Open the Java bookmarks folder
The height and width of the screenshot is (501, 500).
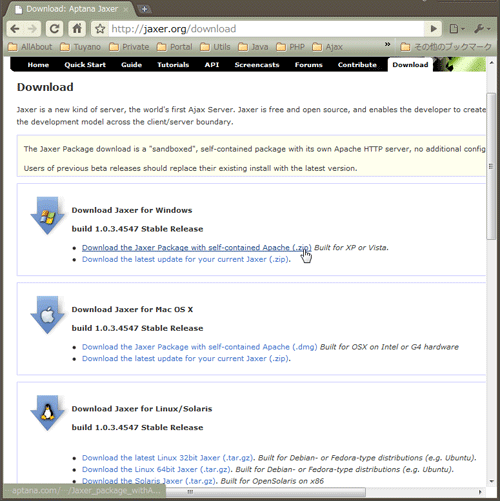(253, 47)
